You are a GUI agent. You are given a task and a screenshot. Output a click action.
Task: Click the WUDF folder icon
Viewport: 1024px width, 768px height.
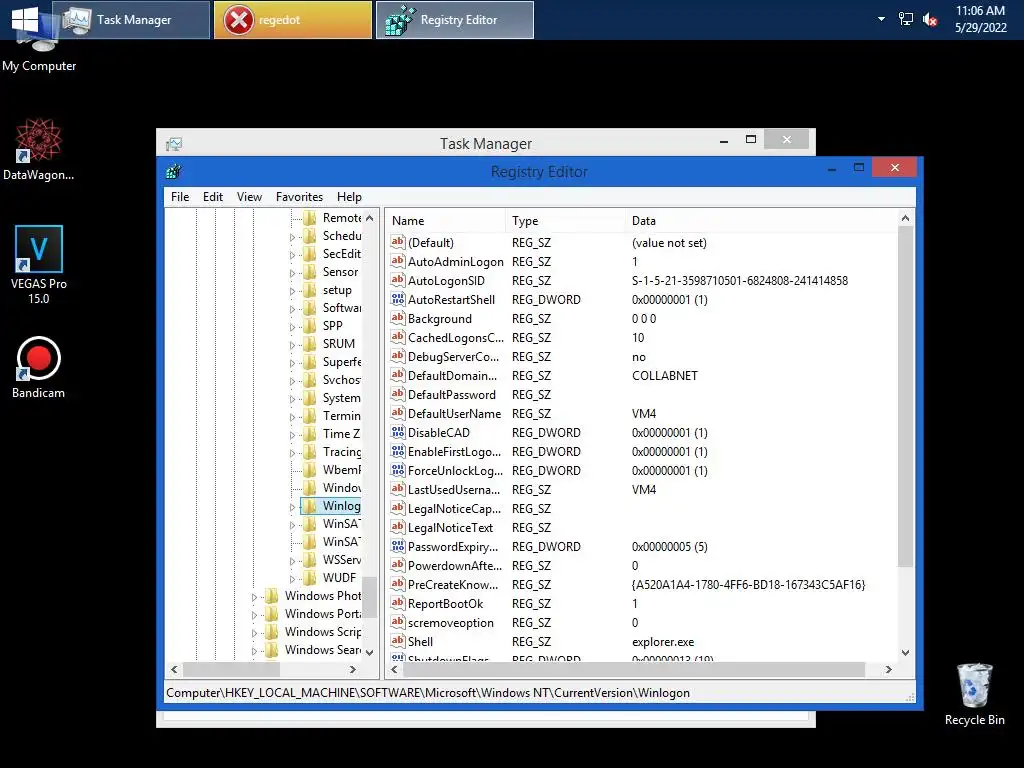point(310,577)
